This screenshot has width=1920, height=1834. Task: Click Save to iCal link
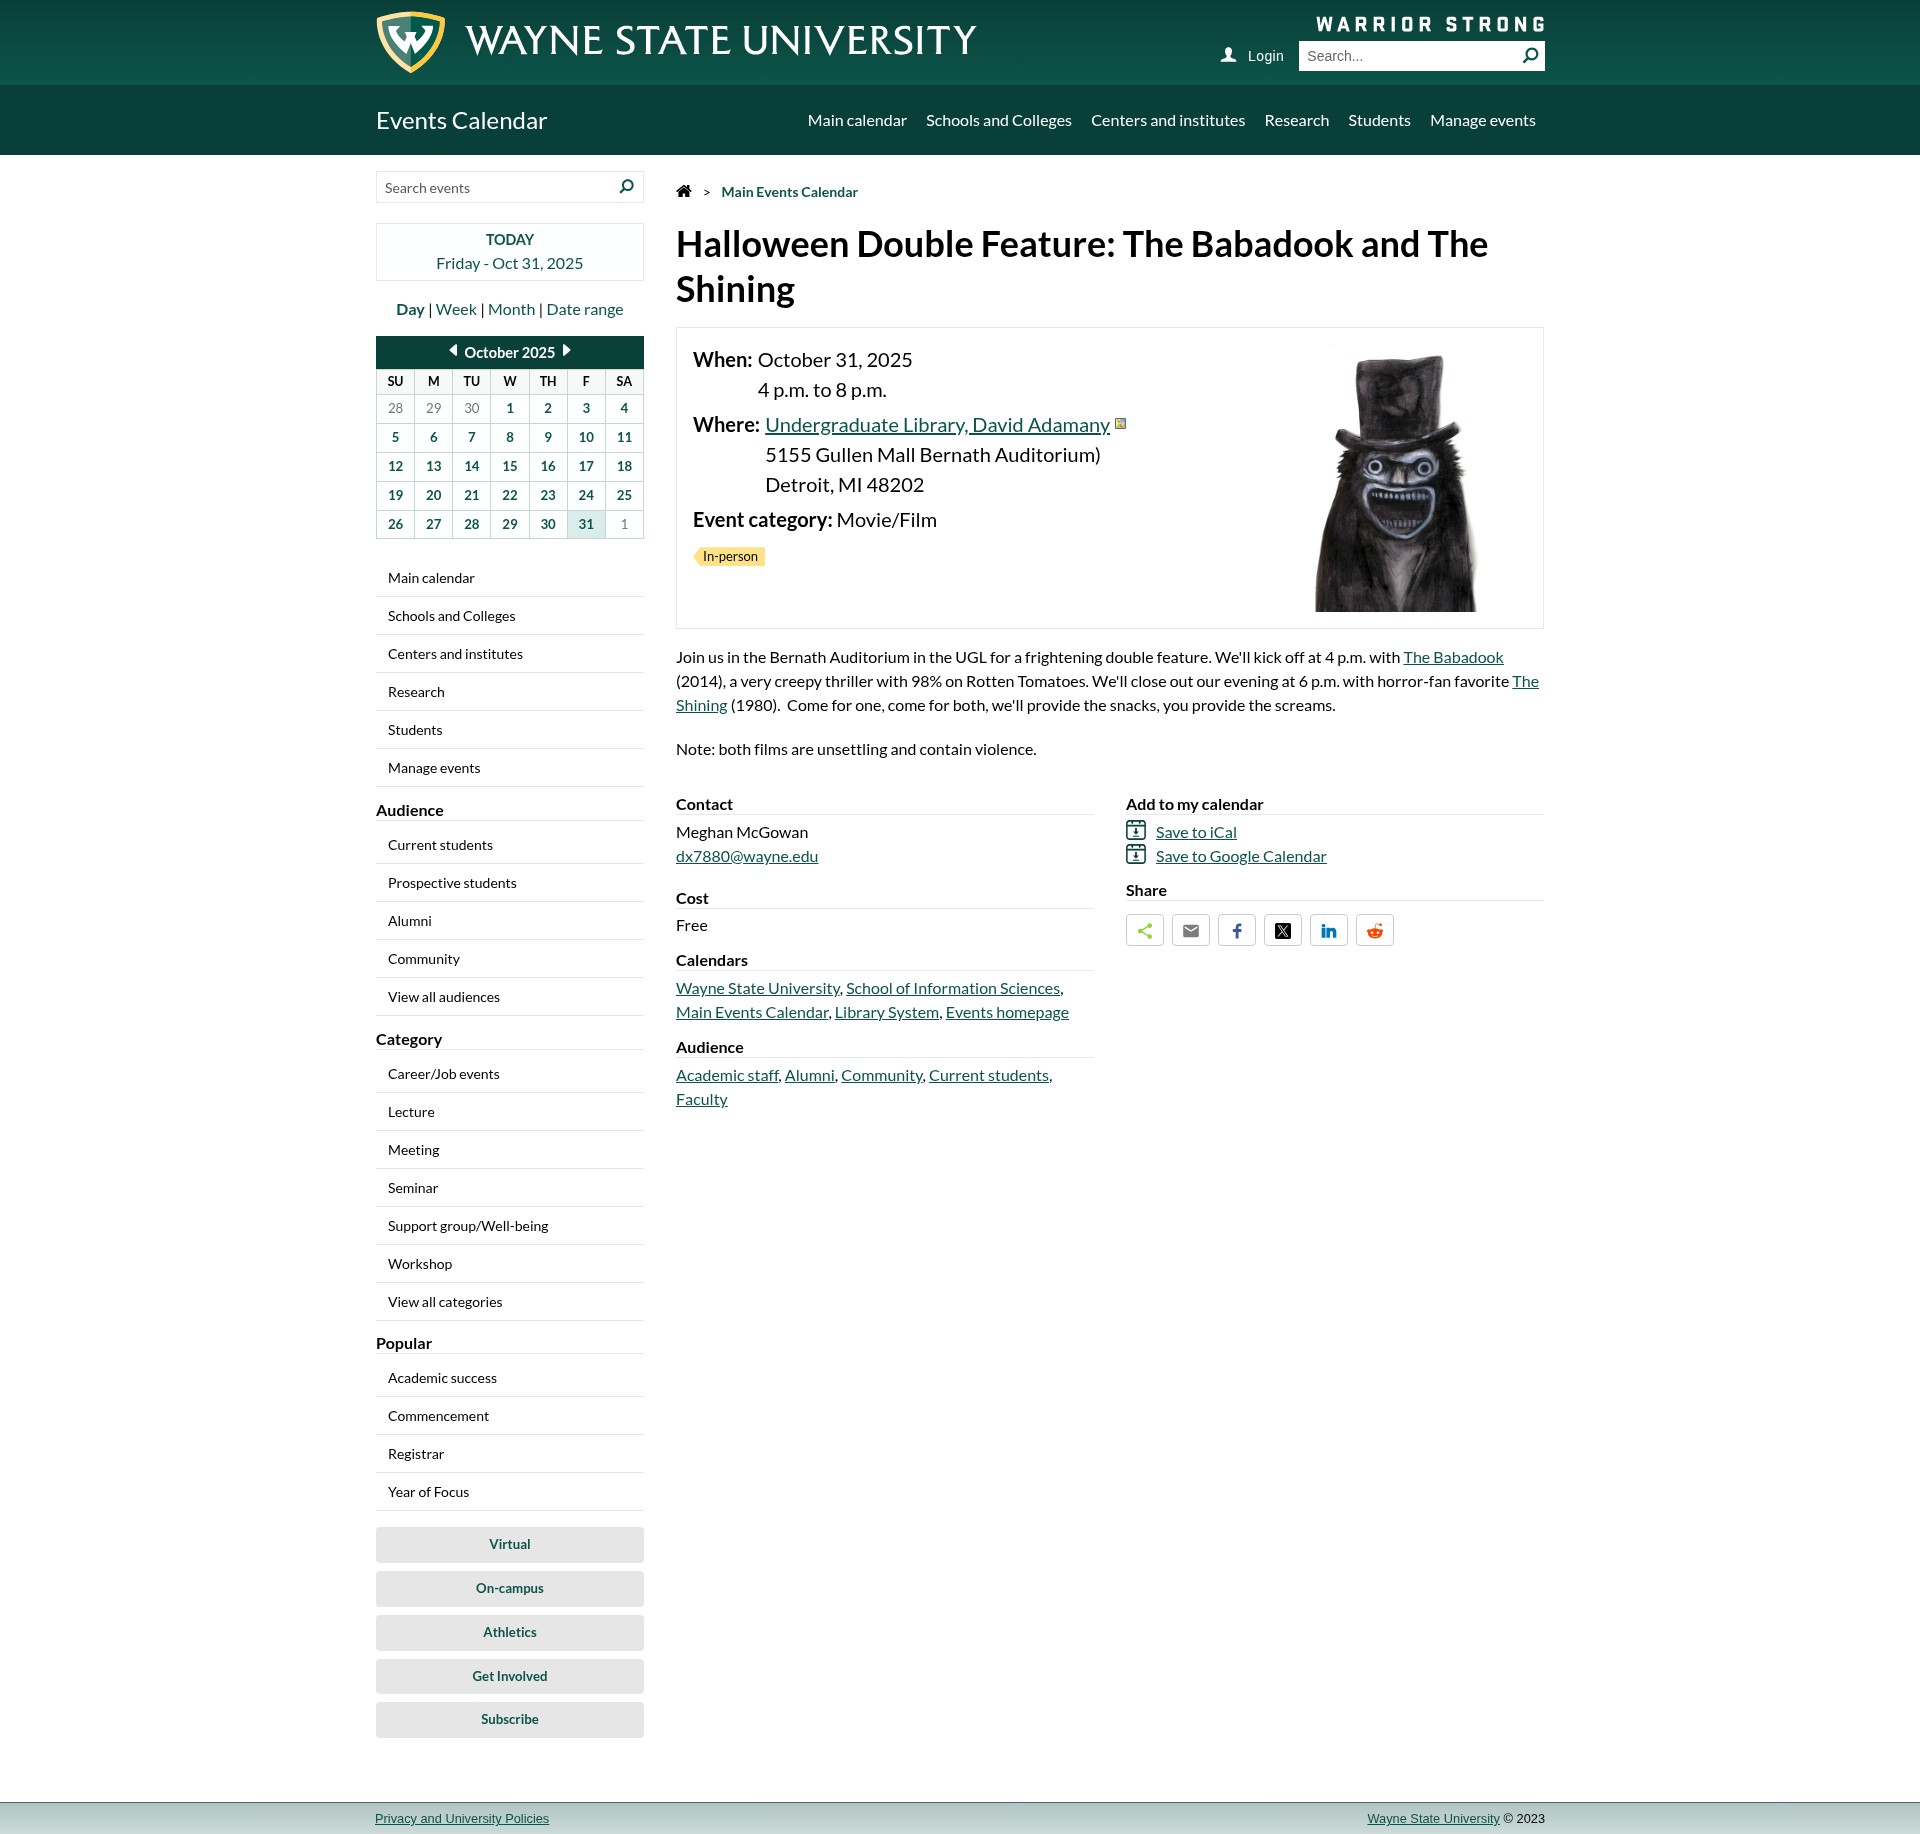pos(1196,832)
